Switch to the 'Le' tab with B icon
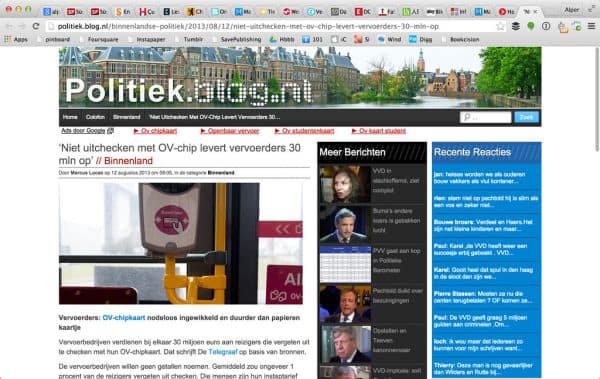The width and height of the screenshot is (600, 379). point(171,12)
